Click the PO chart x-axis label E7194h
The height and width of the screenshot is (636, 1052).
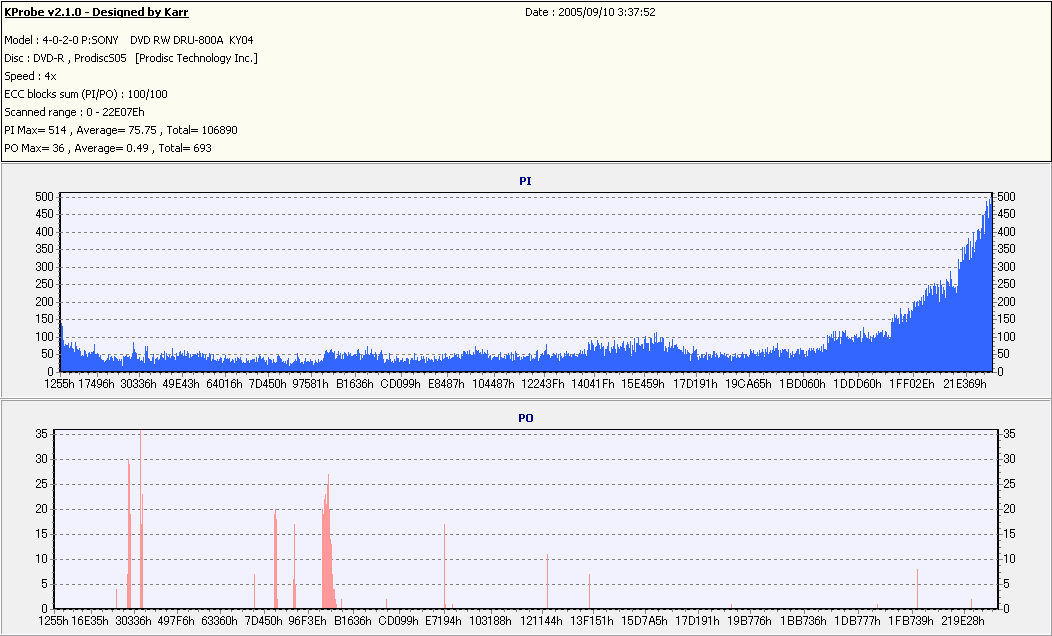(x=443, y=621)
